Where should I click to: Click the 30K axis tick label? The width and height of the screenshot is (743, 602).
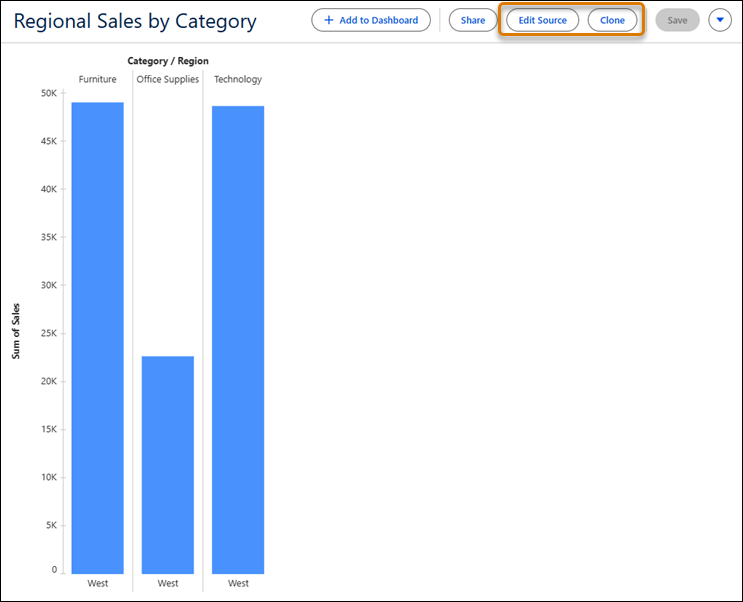point(49,285)
